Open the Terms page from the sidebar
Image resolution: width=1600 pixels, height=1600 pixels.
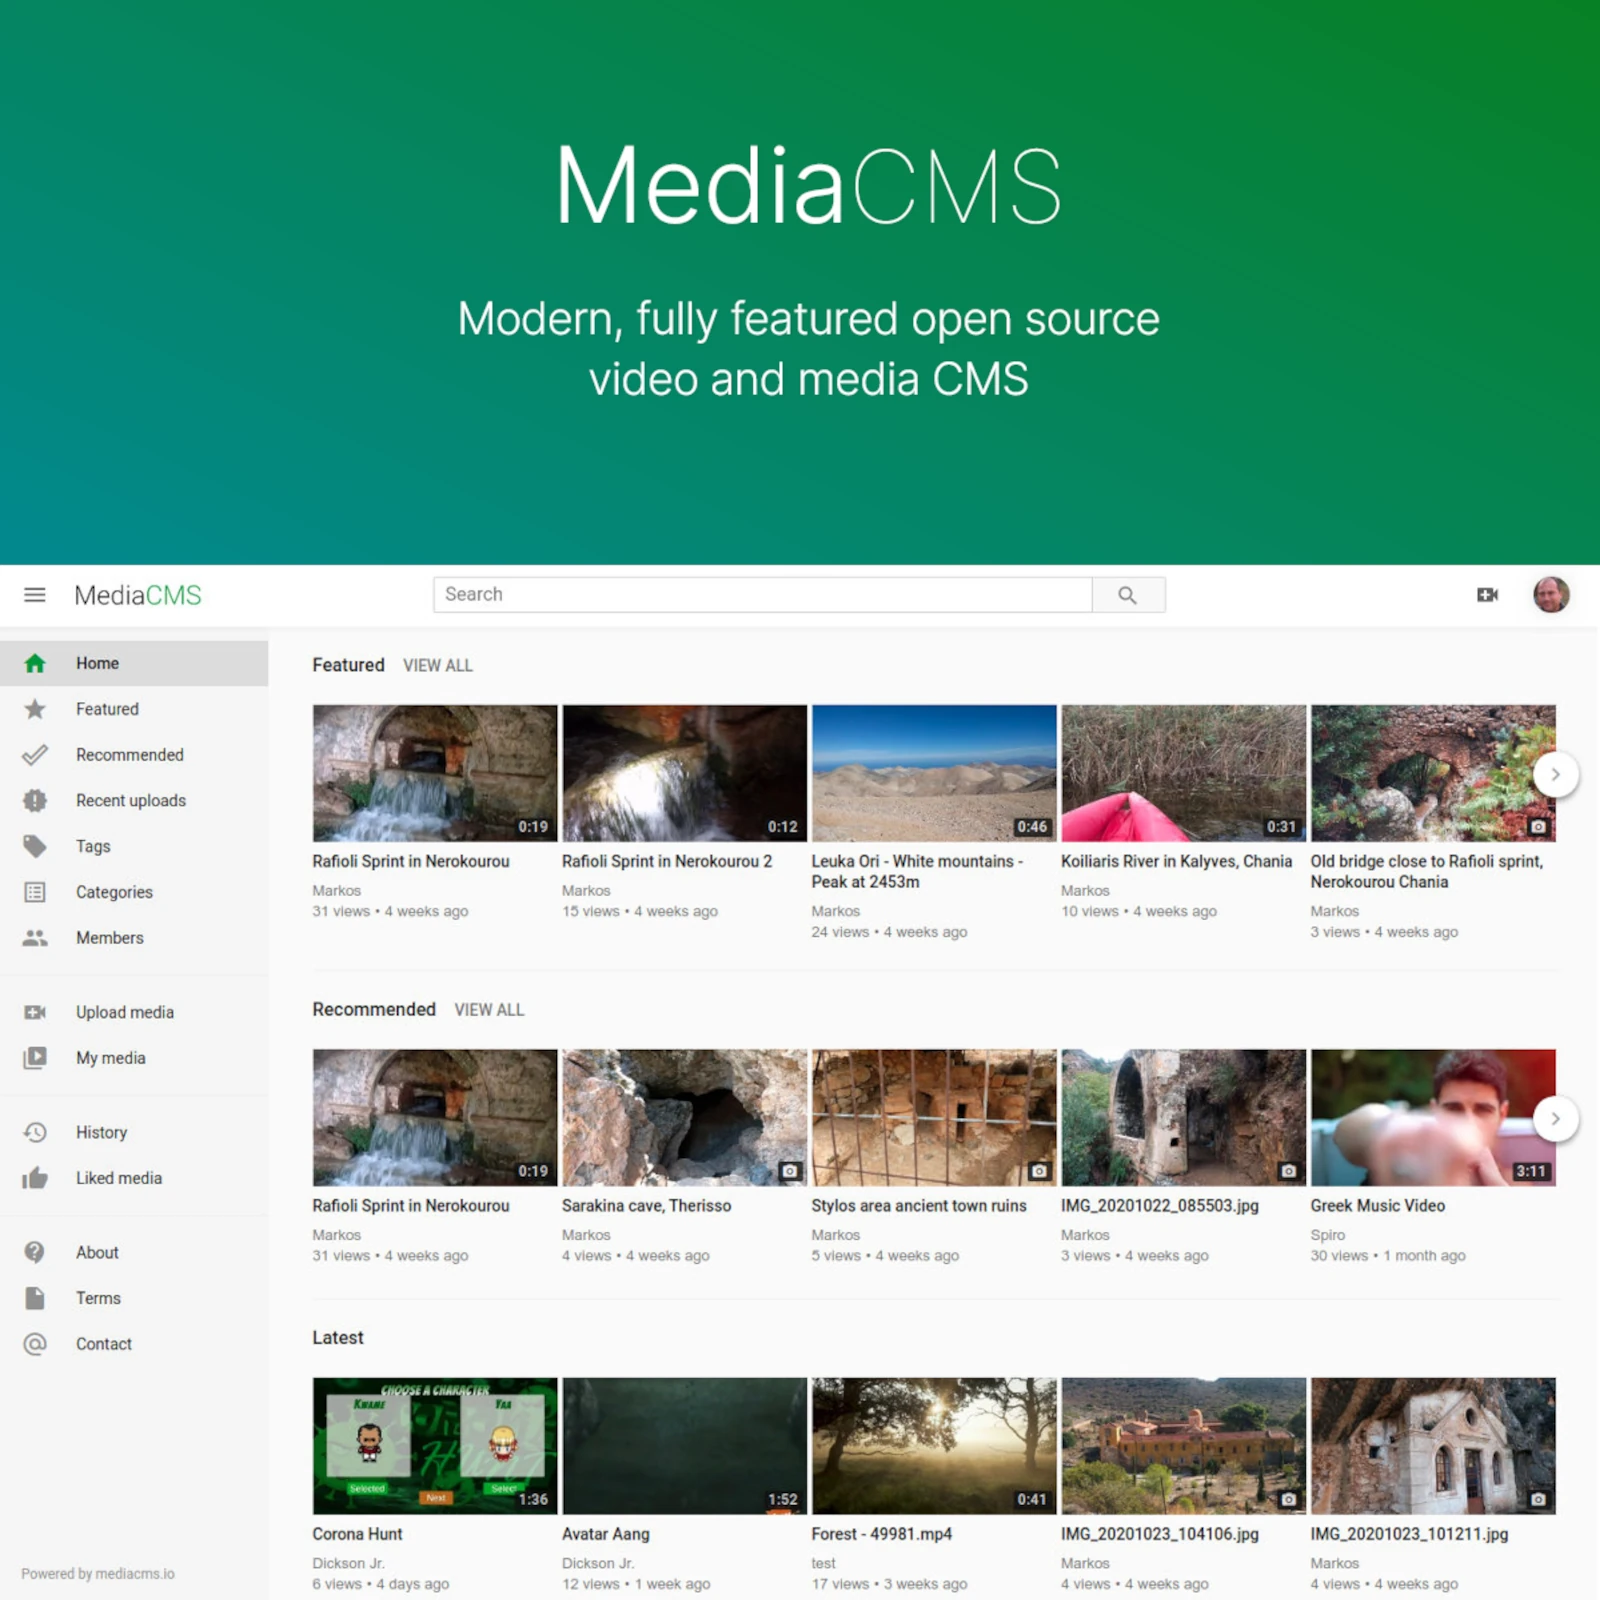[x=97, y=1298]
